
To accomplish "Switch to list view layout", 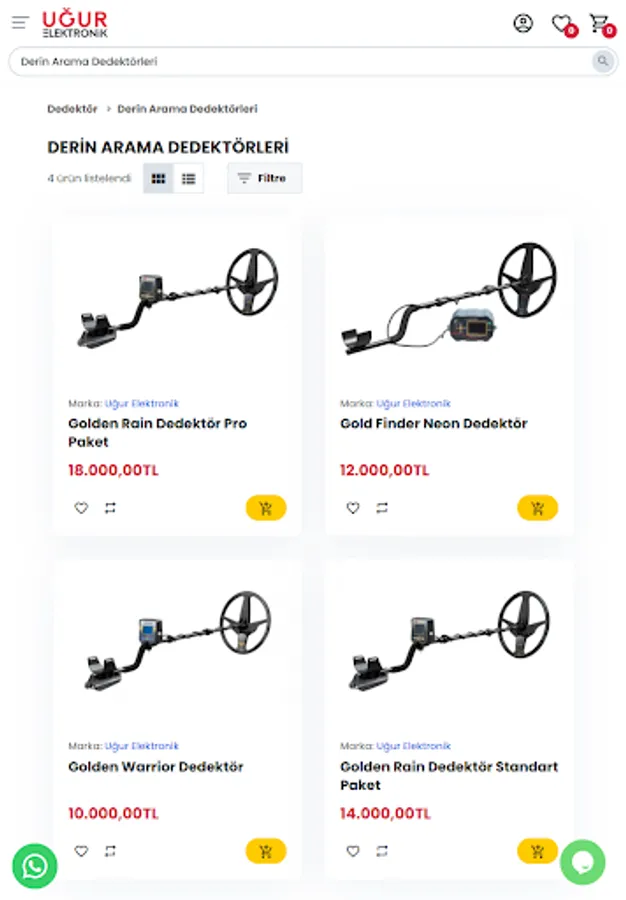I will pos(189,179).
